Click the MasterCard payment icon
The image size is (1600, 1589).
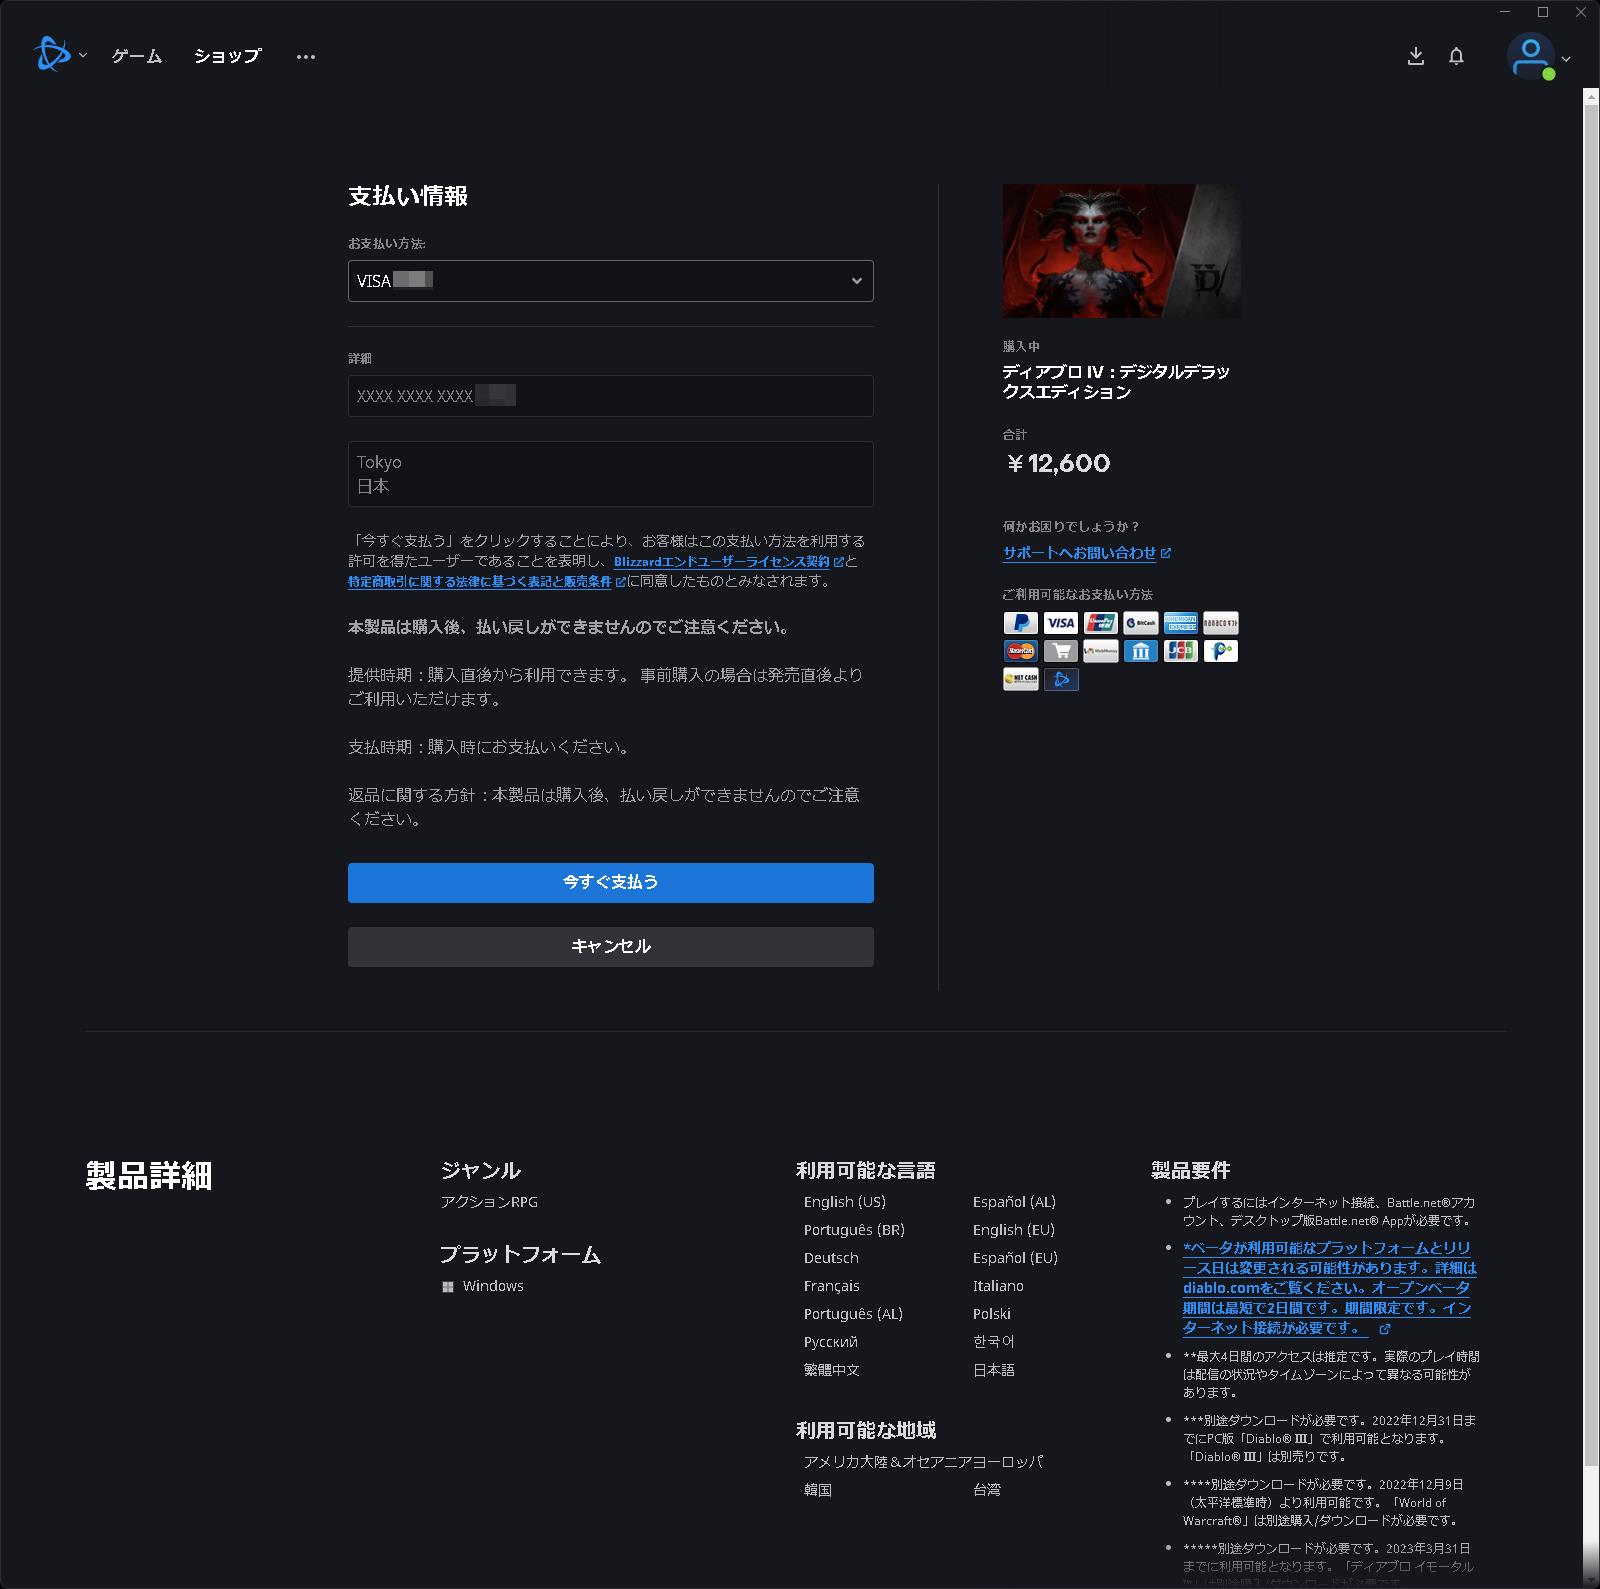tap(1021, 651)
